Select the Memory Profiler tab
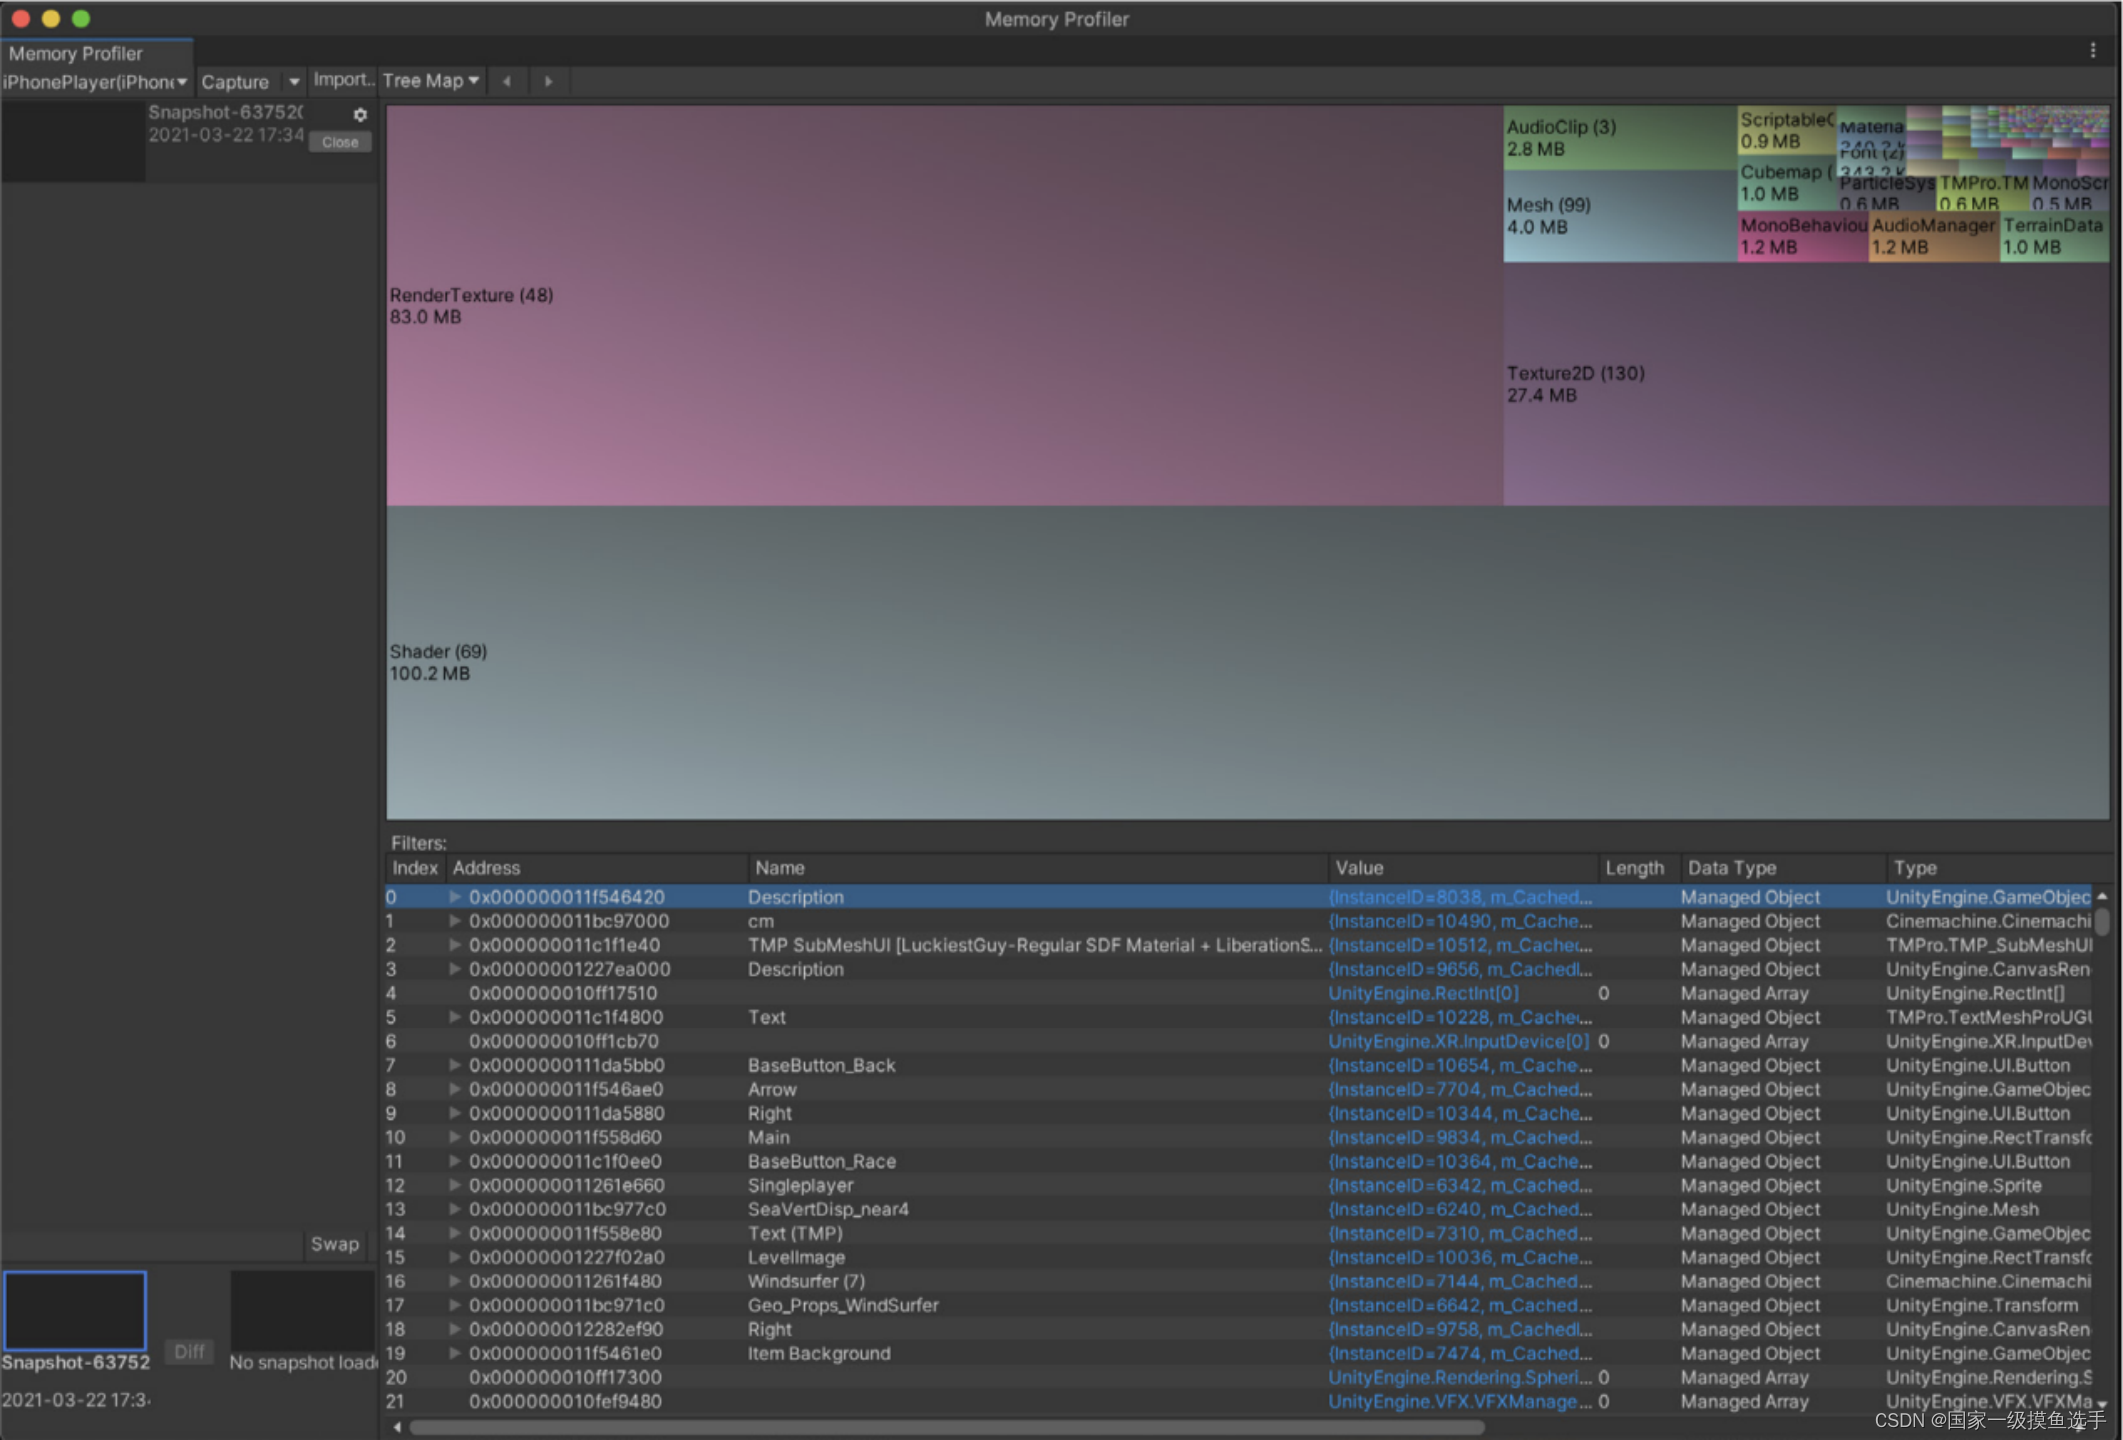The image size is (2123, 1440). (77, 54)
